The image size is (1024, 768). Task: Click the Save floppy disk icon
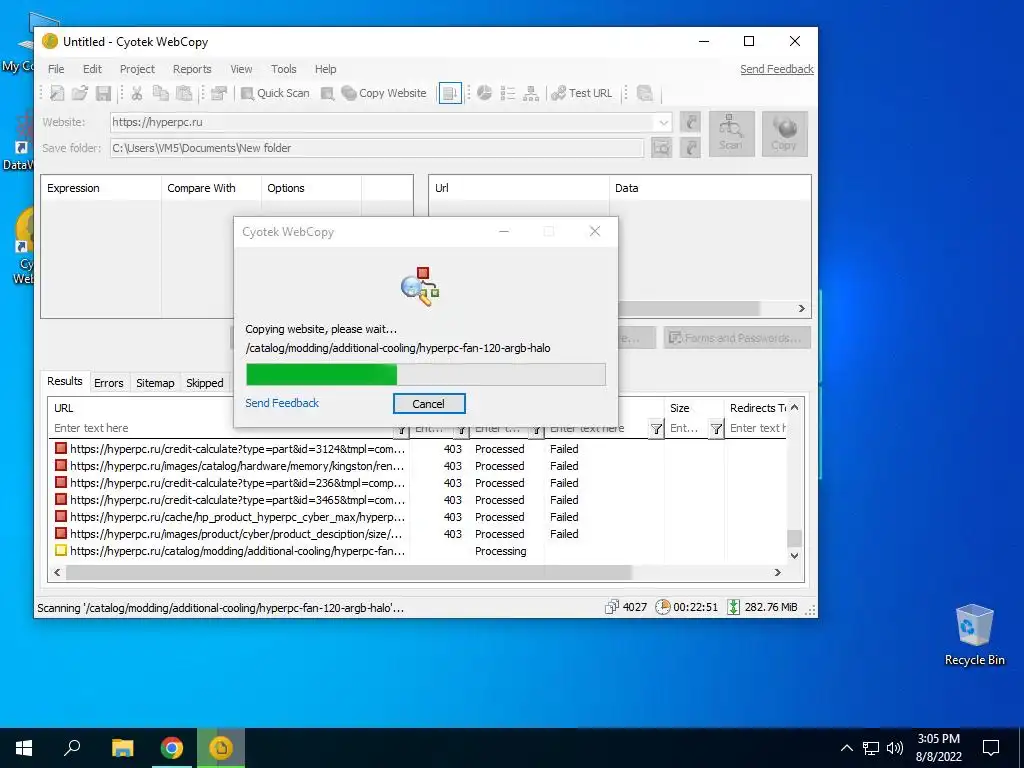pyautogui.click(x=103, y=93)
